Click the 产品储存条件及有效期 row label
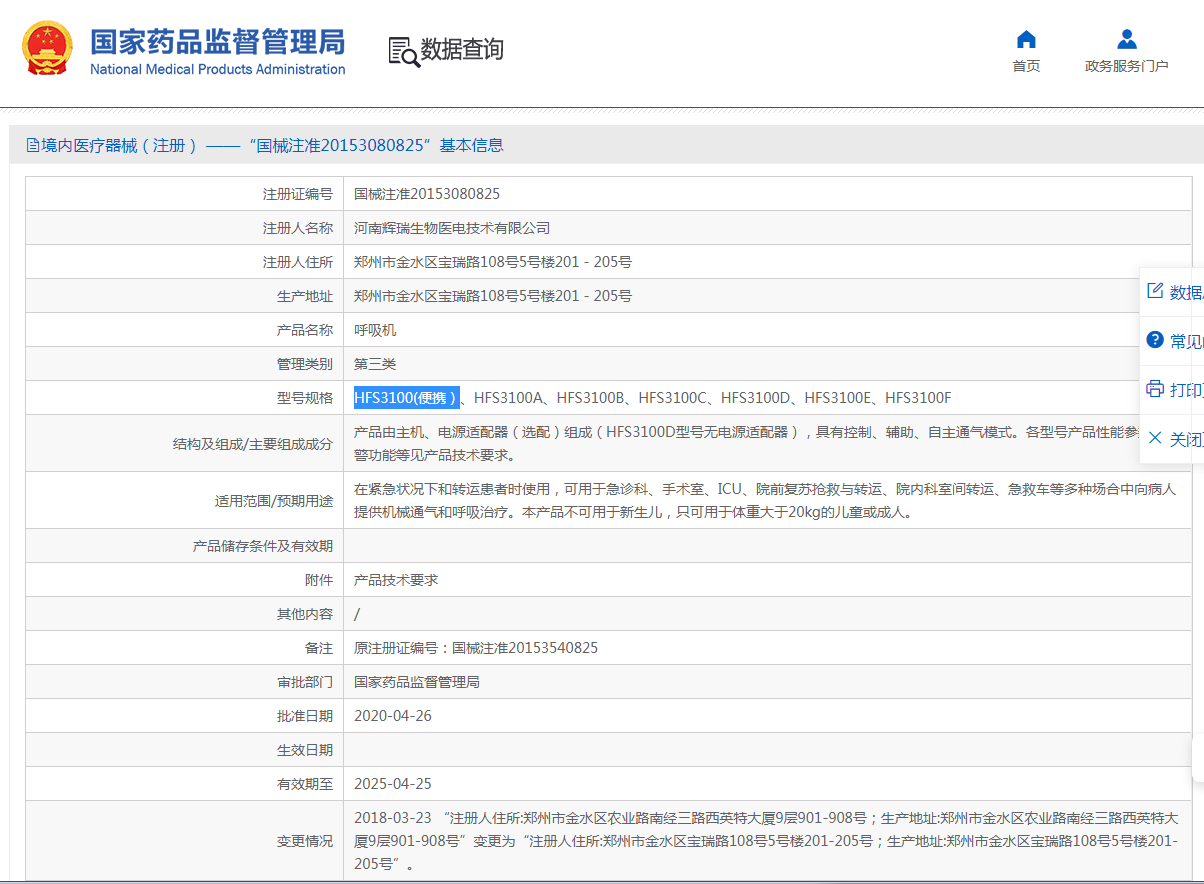1204x884 pixels. pos(263,546)
